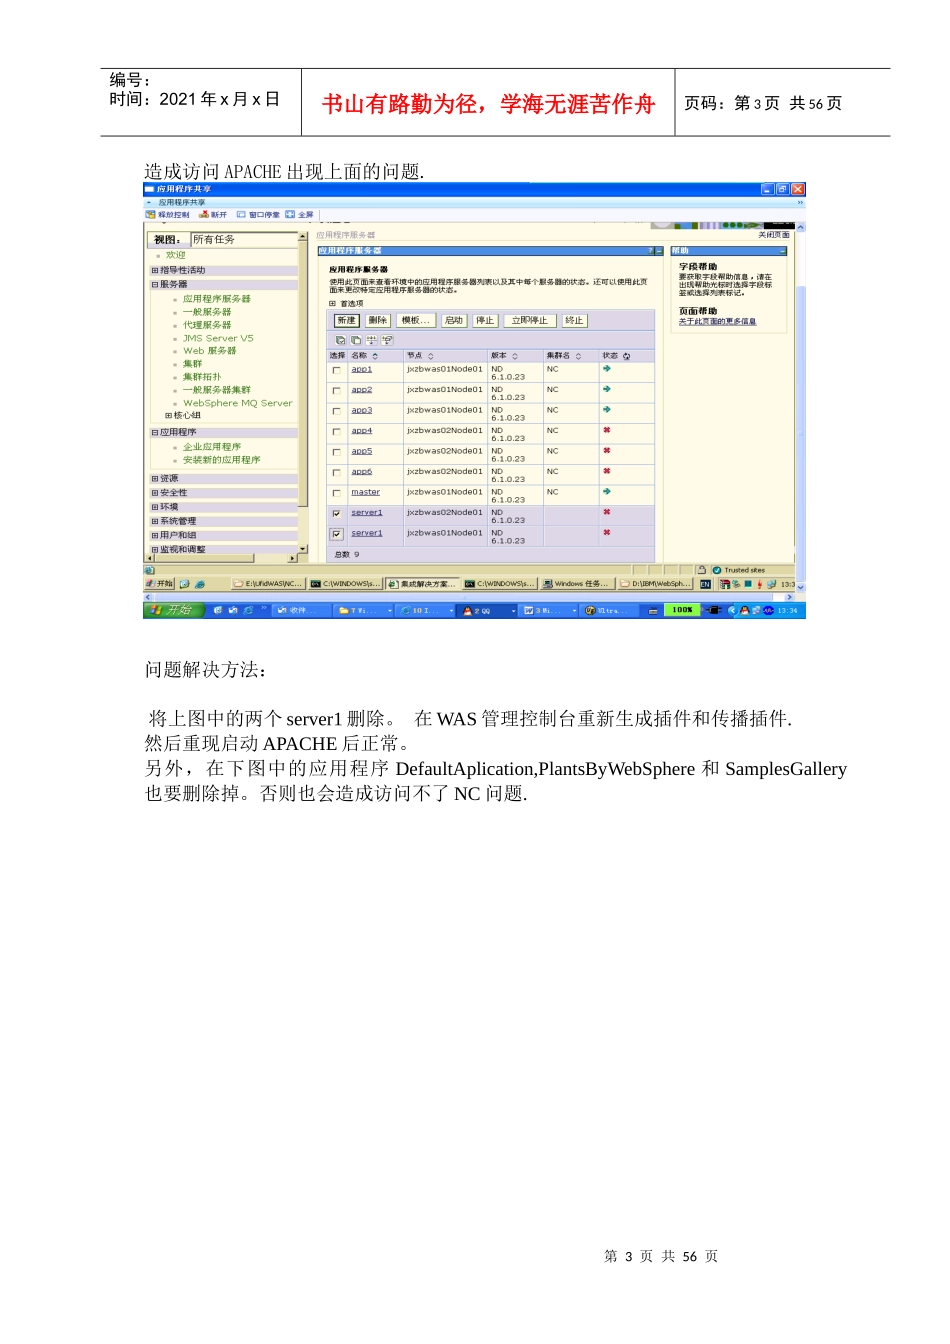Check the checkbox for app4
Image resolution: width=950 pixels, height=1344 pixels.
(336, 432)
